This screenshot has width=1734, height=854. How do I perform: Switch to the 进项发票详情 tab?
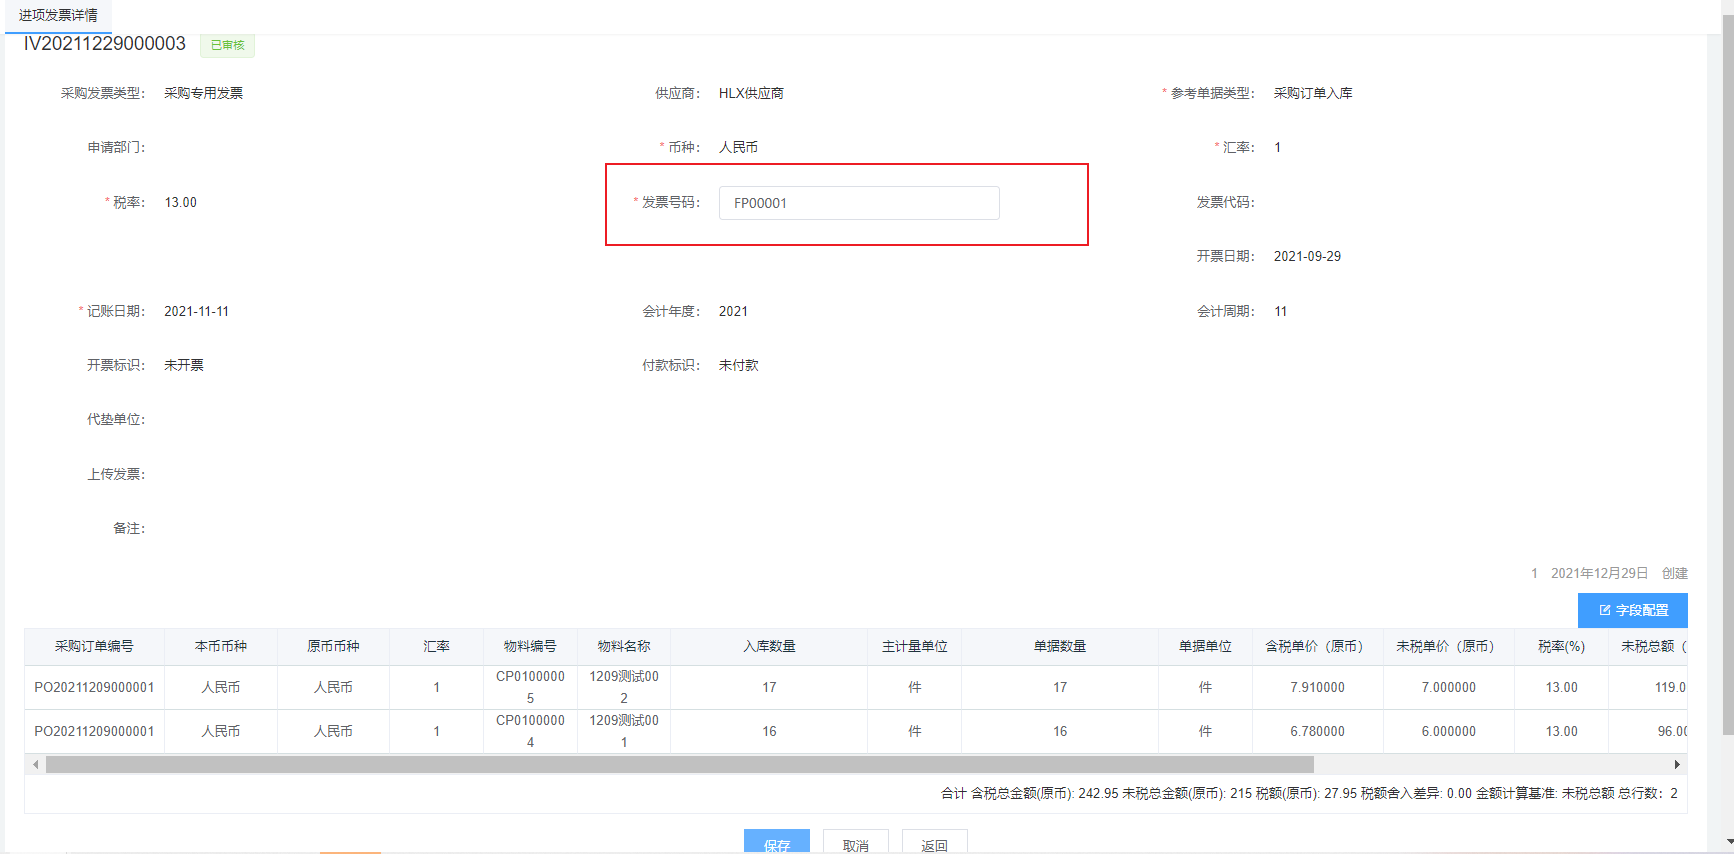58,15
